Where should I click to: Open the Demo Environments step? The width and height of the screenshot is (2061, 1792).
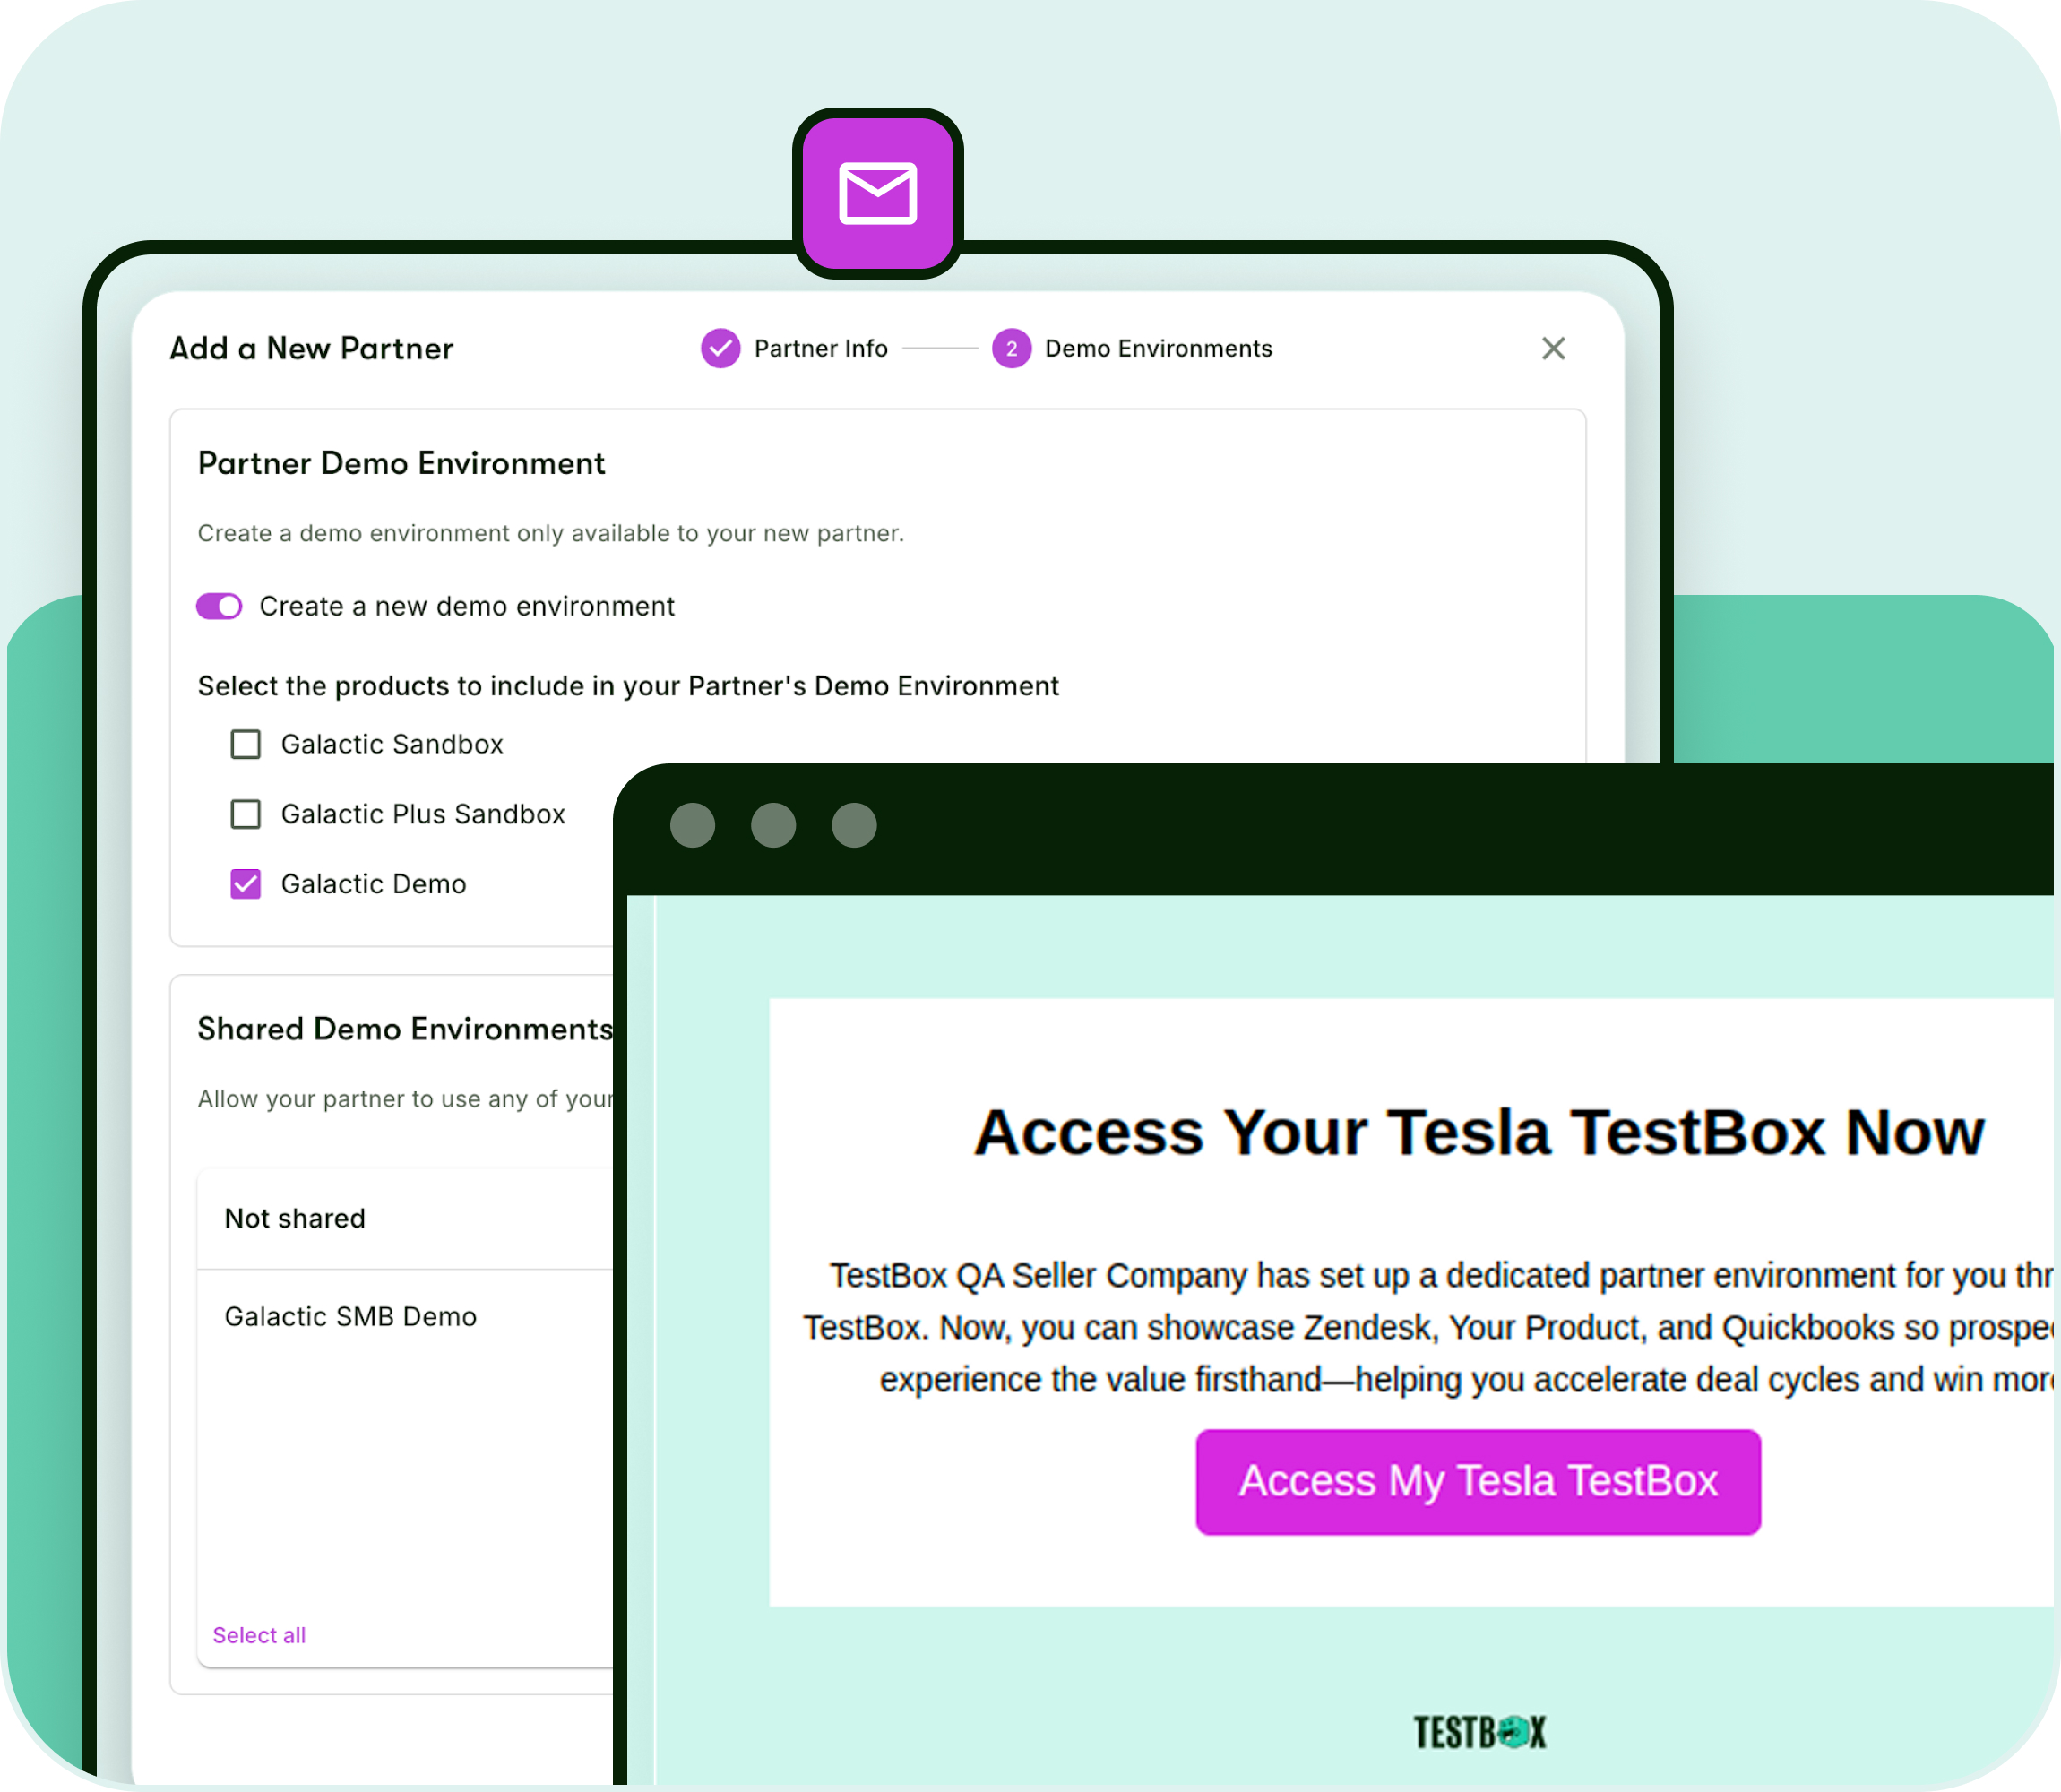(1159, 348)
